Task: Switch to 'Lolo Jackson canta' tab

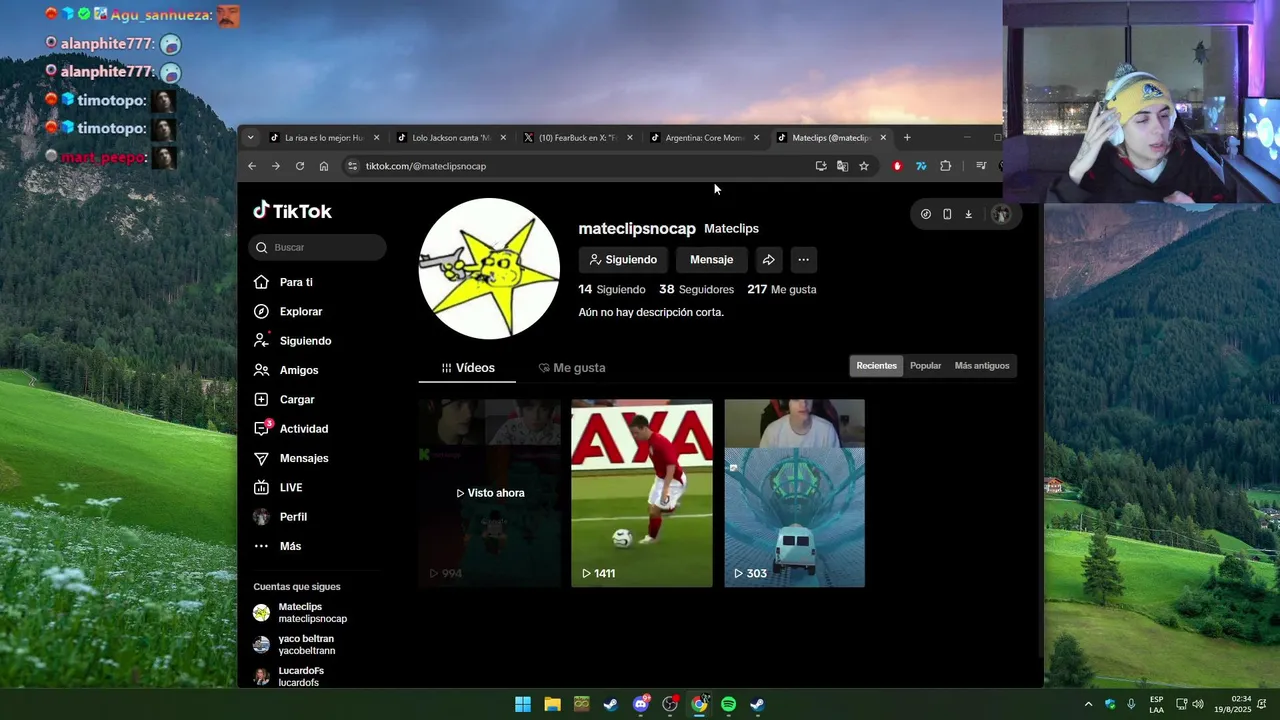Action: [x=451, y=138]
